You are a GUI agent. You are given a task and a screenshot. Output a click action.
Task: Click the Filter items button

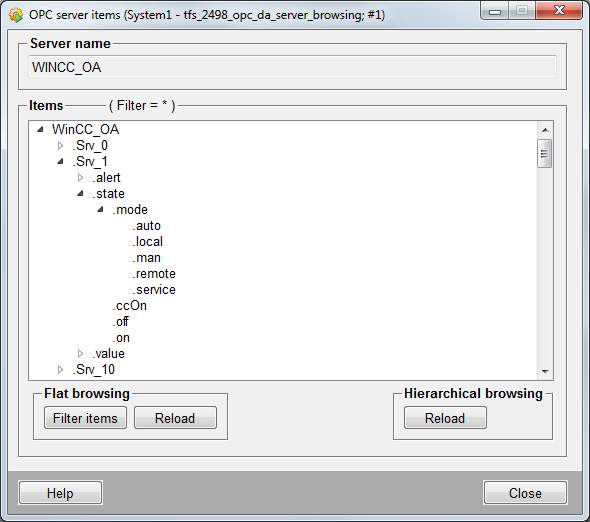pyautogui.click(x=85, y=418)
